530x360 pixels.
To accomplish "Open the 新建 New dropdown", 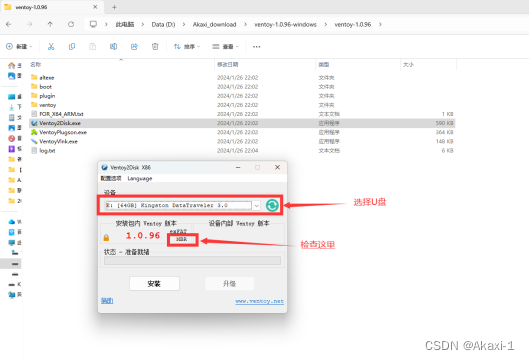I will pyautogui.click(x=19, y=47).
